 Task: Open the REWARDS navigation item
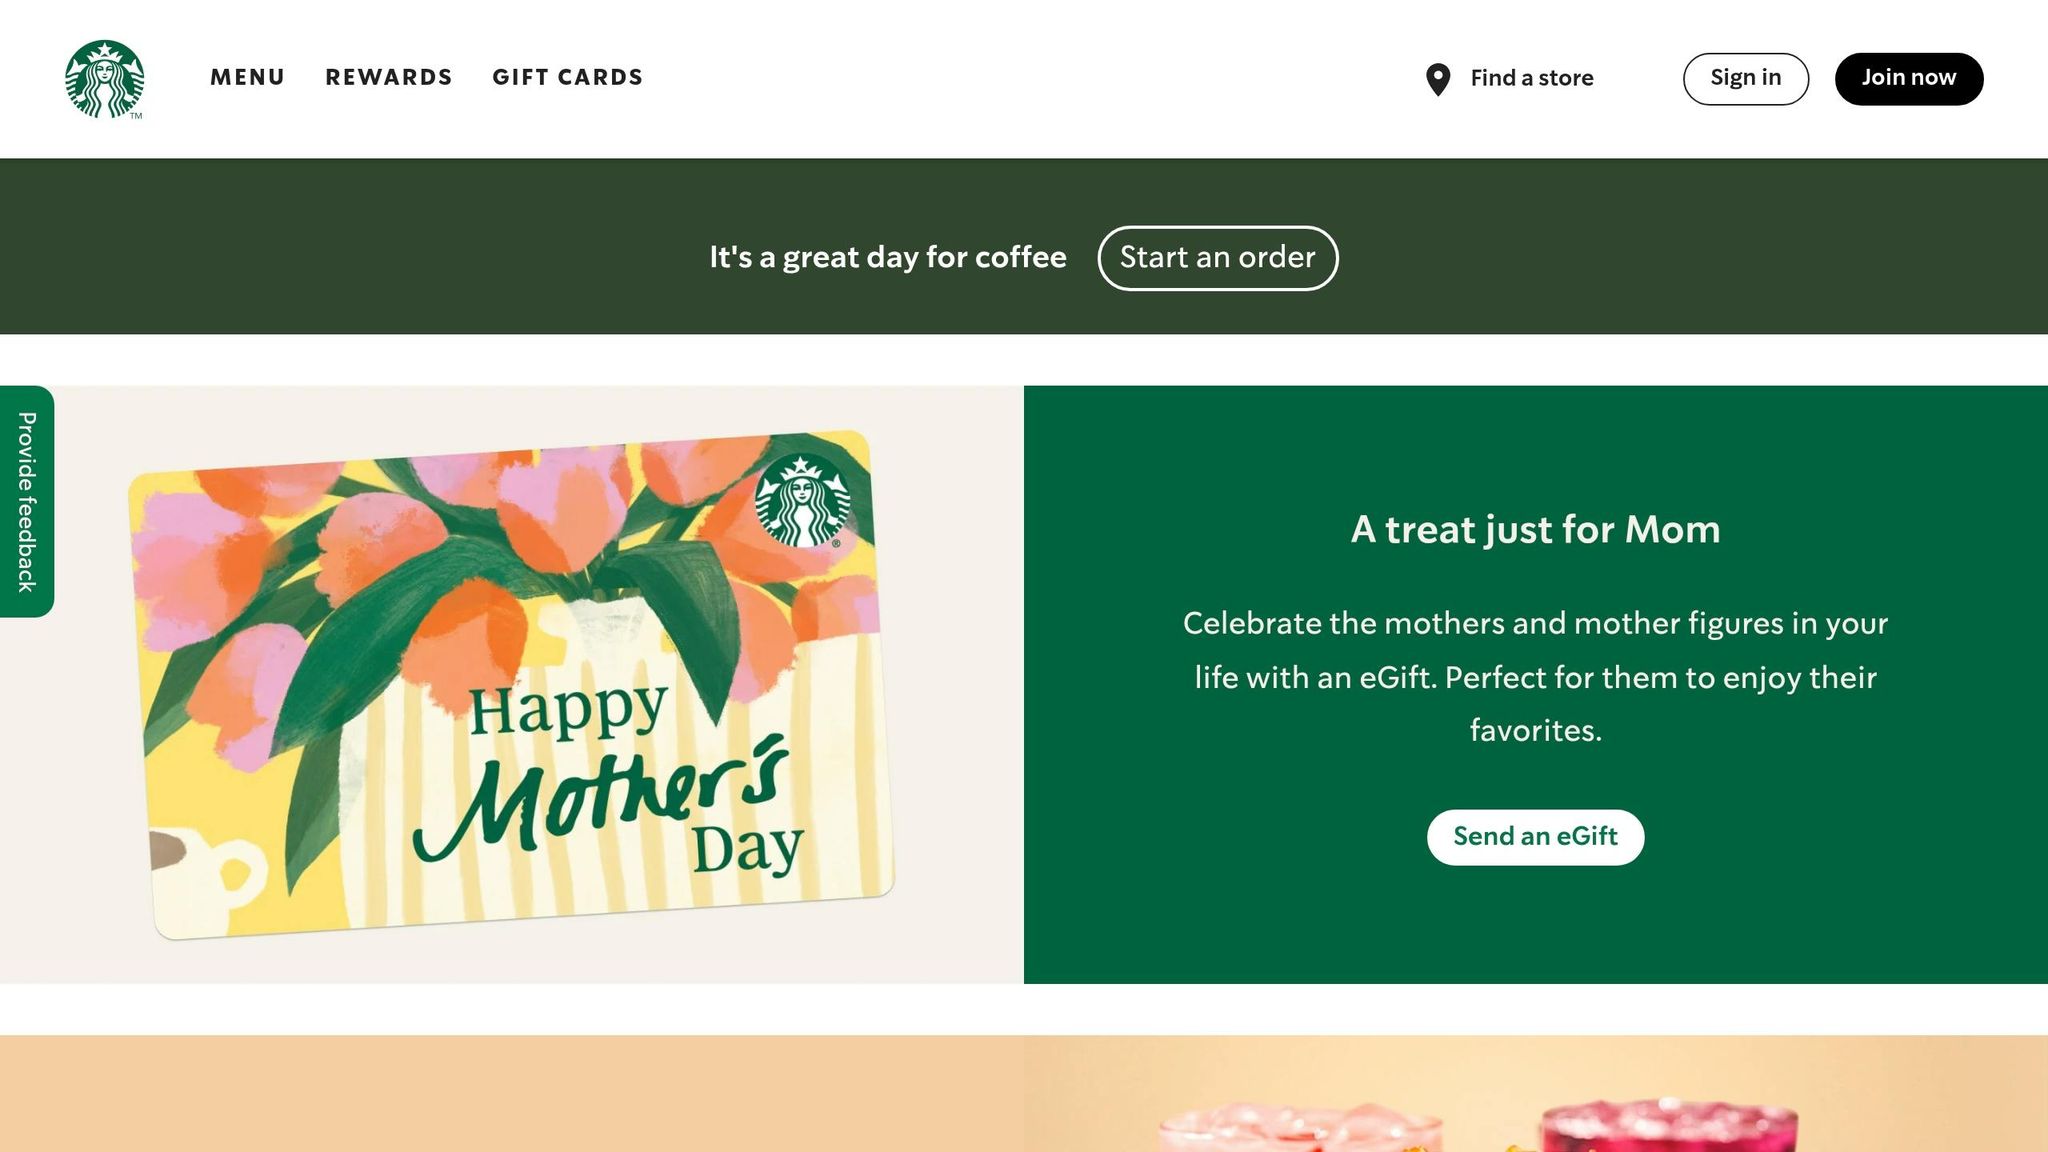[389, 77]
